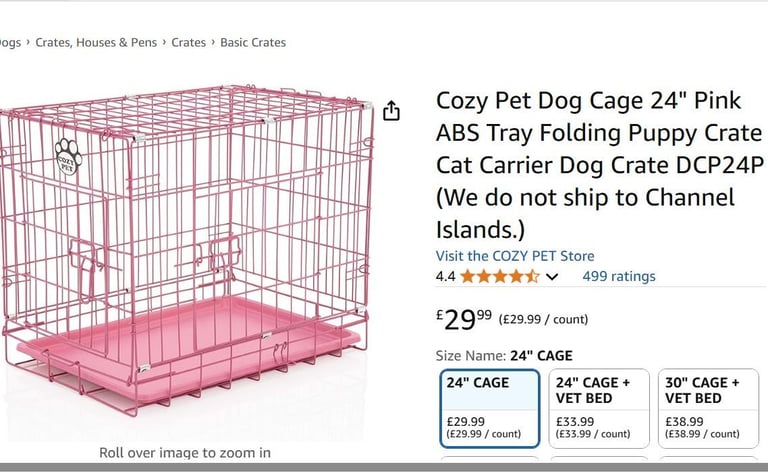Click the £29.99 main price
Screen dimensions: 768x473
coord(464,320)
